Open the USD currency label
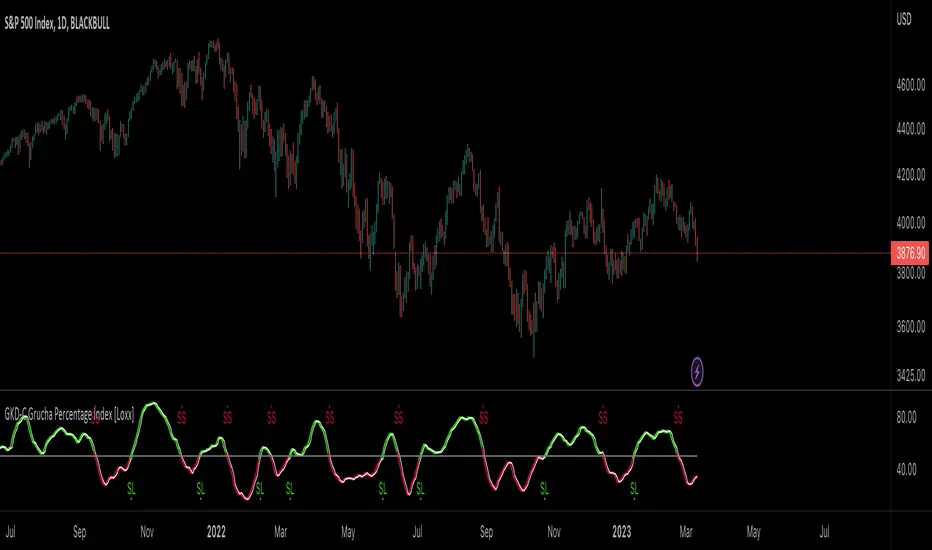Viewport: 932px width, 550px height. pos(903,20)
